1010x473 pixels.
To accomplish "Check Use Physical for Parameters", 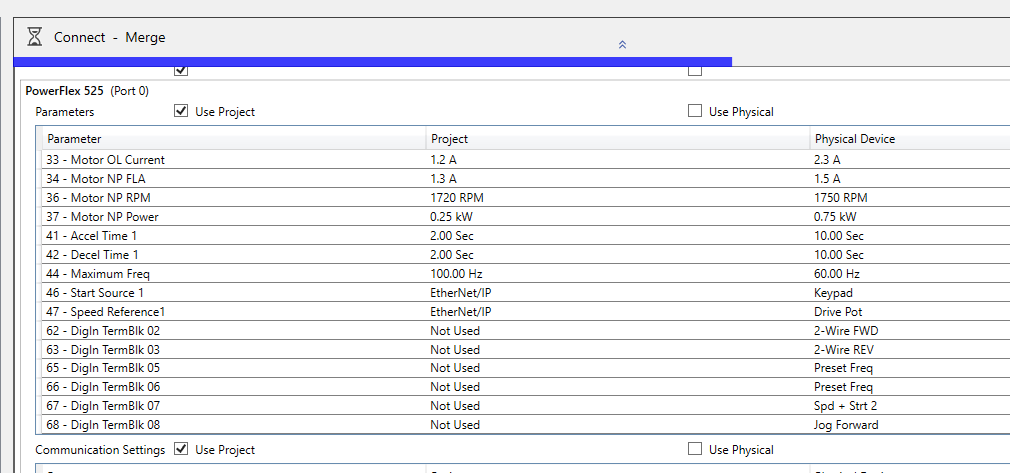I will 694,111.
